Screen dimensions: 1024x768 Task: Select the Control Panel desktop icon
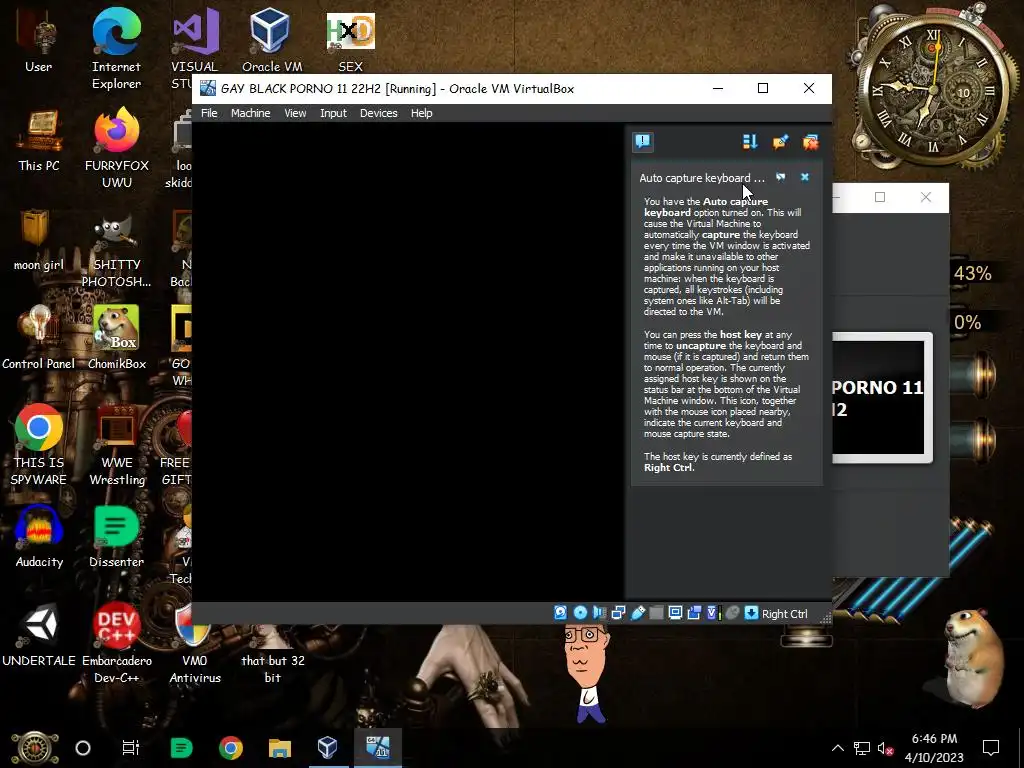coord(39,338)
